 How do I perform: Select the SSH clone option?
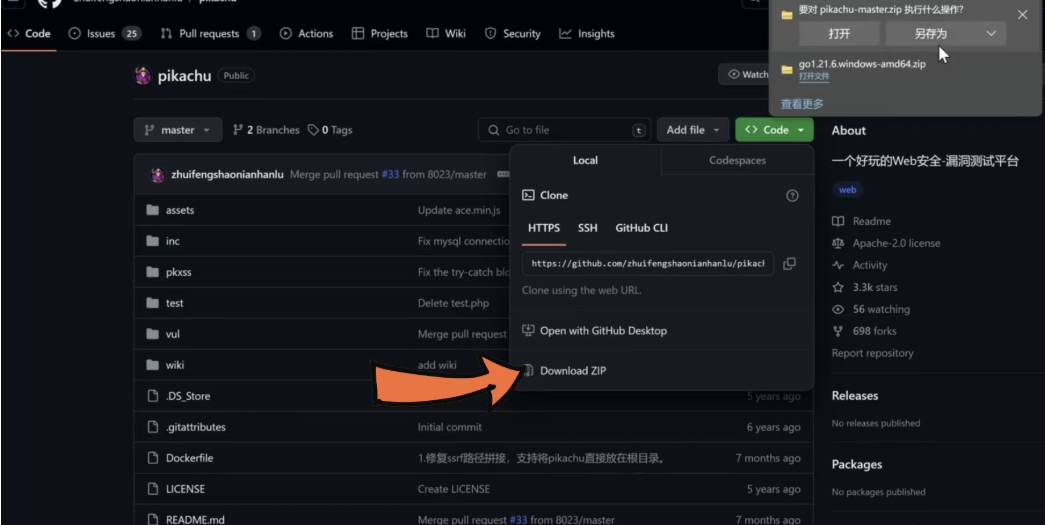pos(587,228)
